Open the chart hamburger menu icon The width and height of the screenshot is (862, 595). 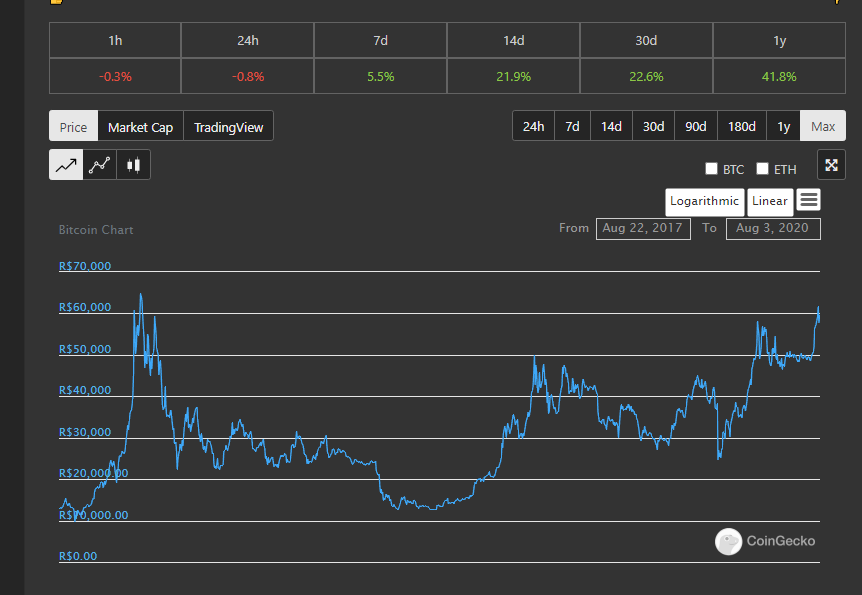click(x=809, y=200)
